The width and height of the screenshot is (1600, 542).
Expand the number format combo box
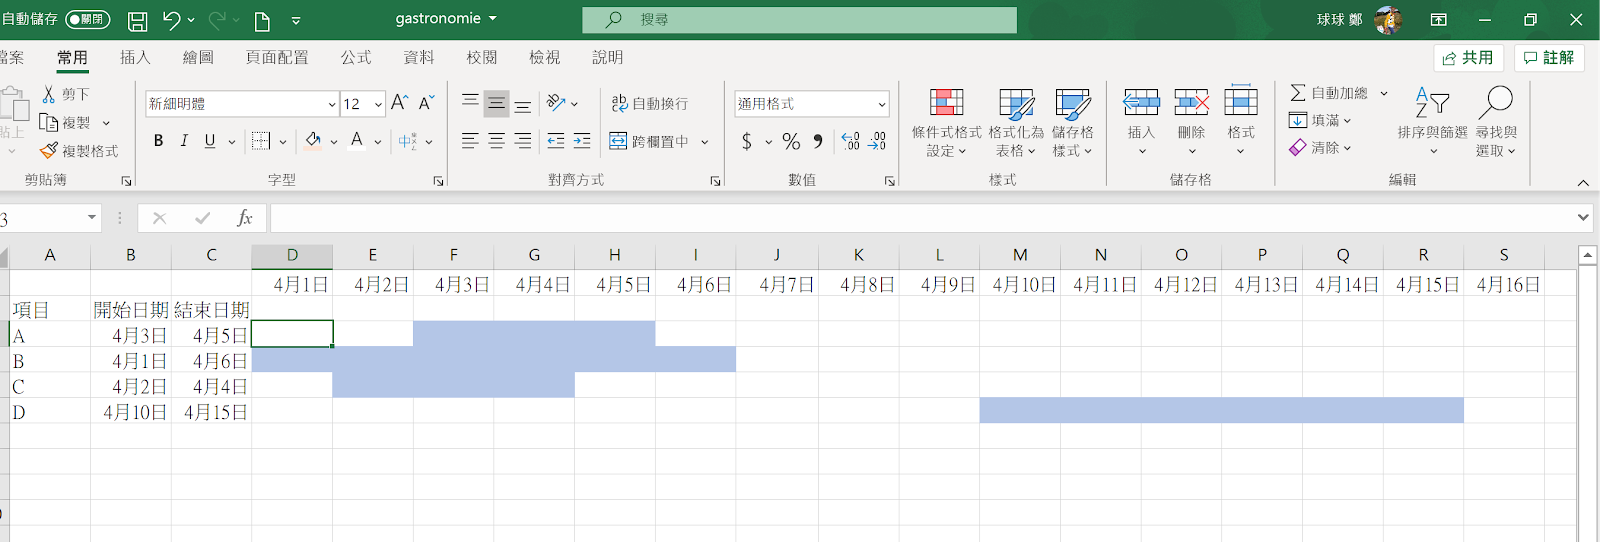pyautogui.click(x=881, y=104)
